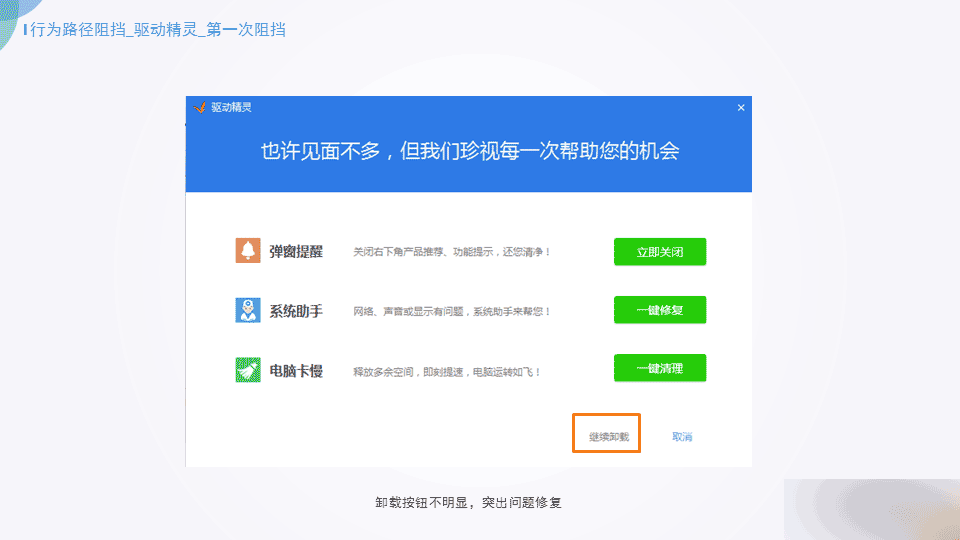Screen dimensions: 960x540
Task: Select the 弹窗提醒 heading text
Action: (x=296, y=252)
